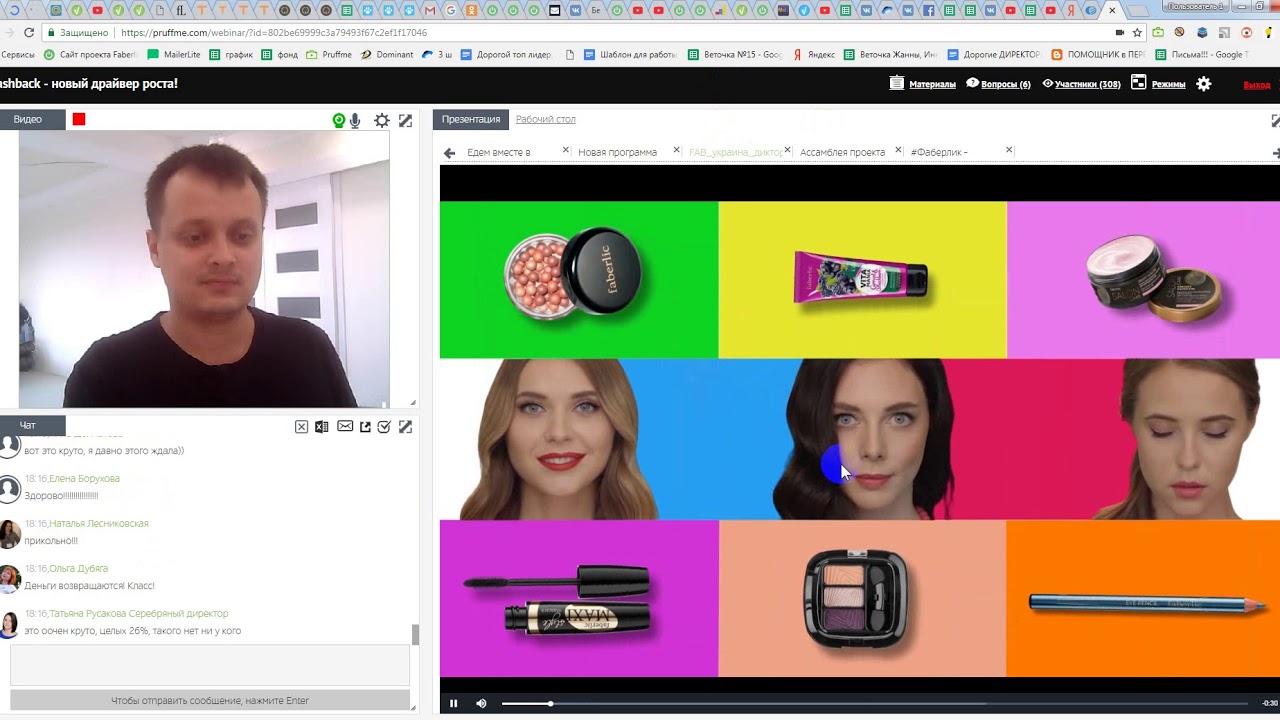The image size is (1280, 720).
Task: Open the Шаблон для работы bookmark
Action: [x=630, y=55]
